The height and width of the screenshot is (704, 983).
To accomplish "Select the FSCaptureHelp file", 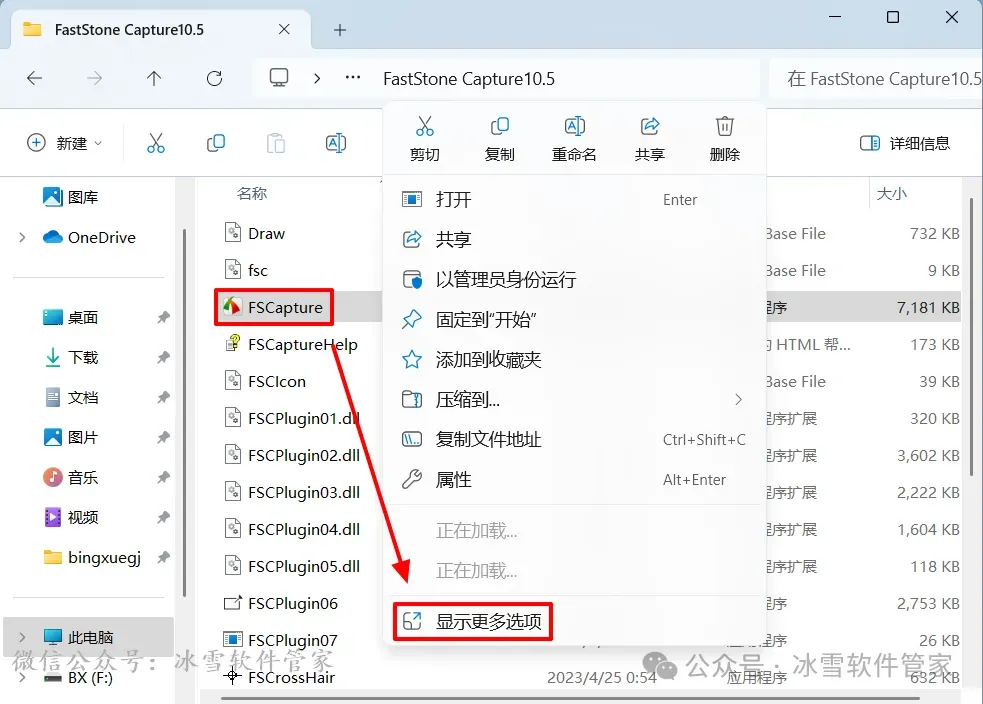I will click(x=291, y=344).
